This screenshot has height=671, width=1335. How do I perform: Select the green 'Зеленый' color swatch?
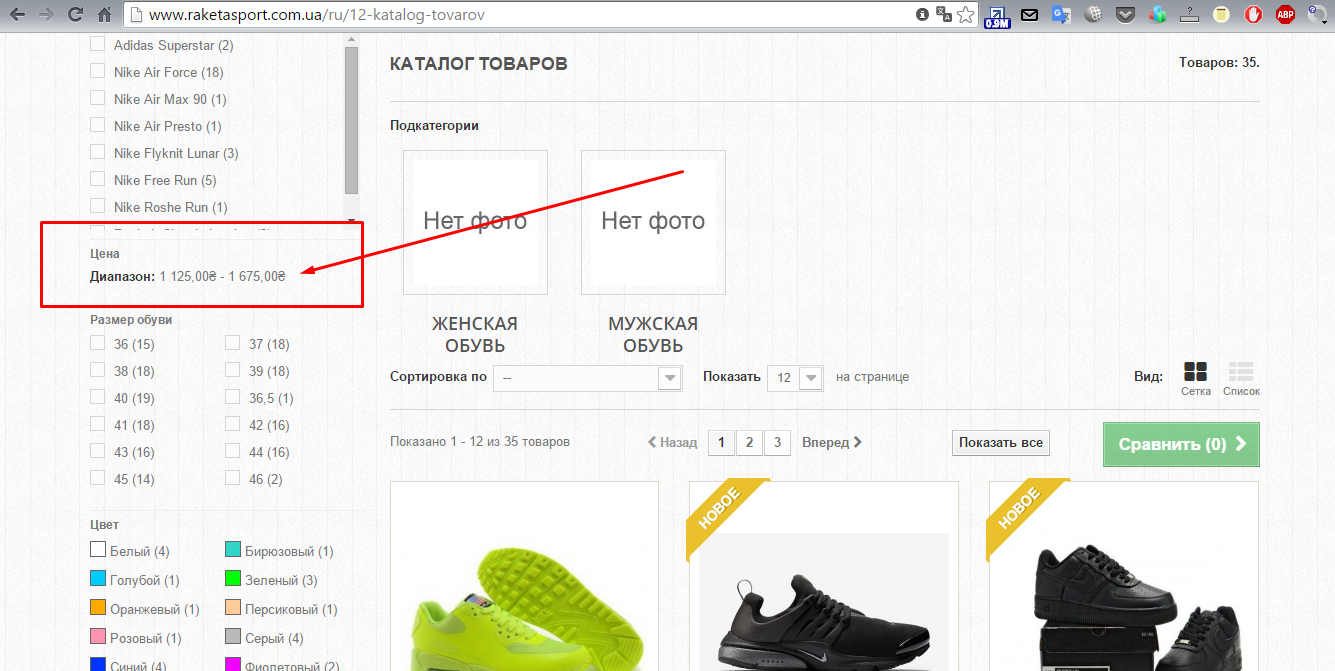pos(233,579)
